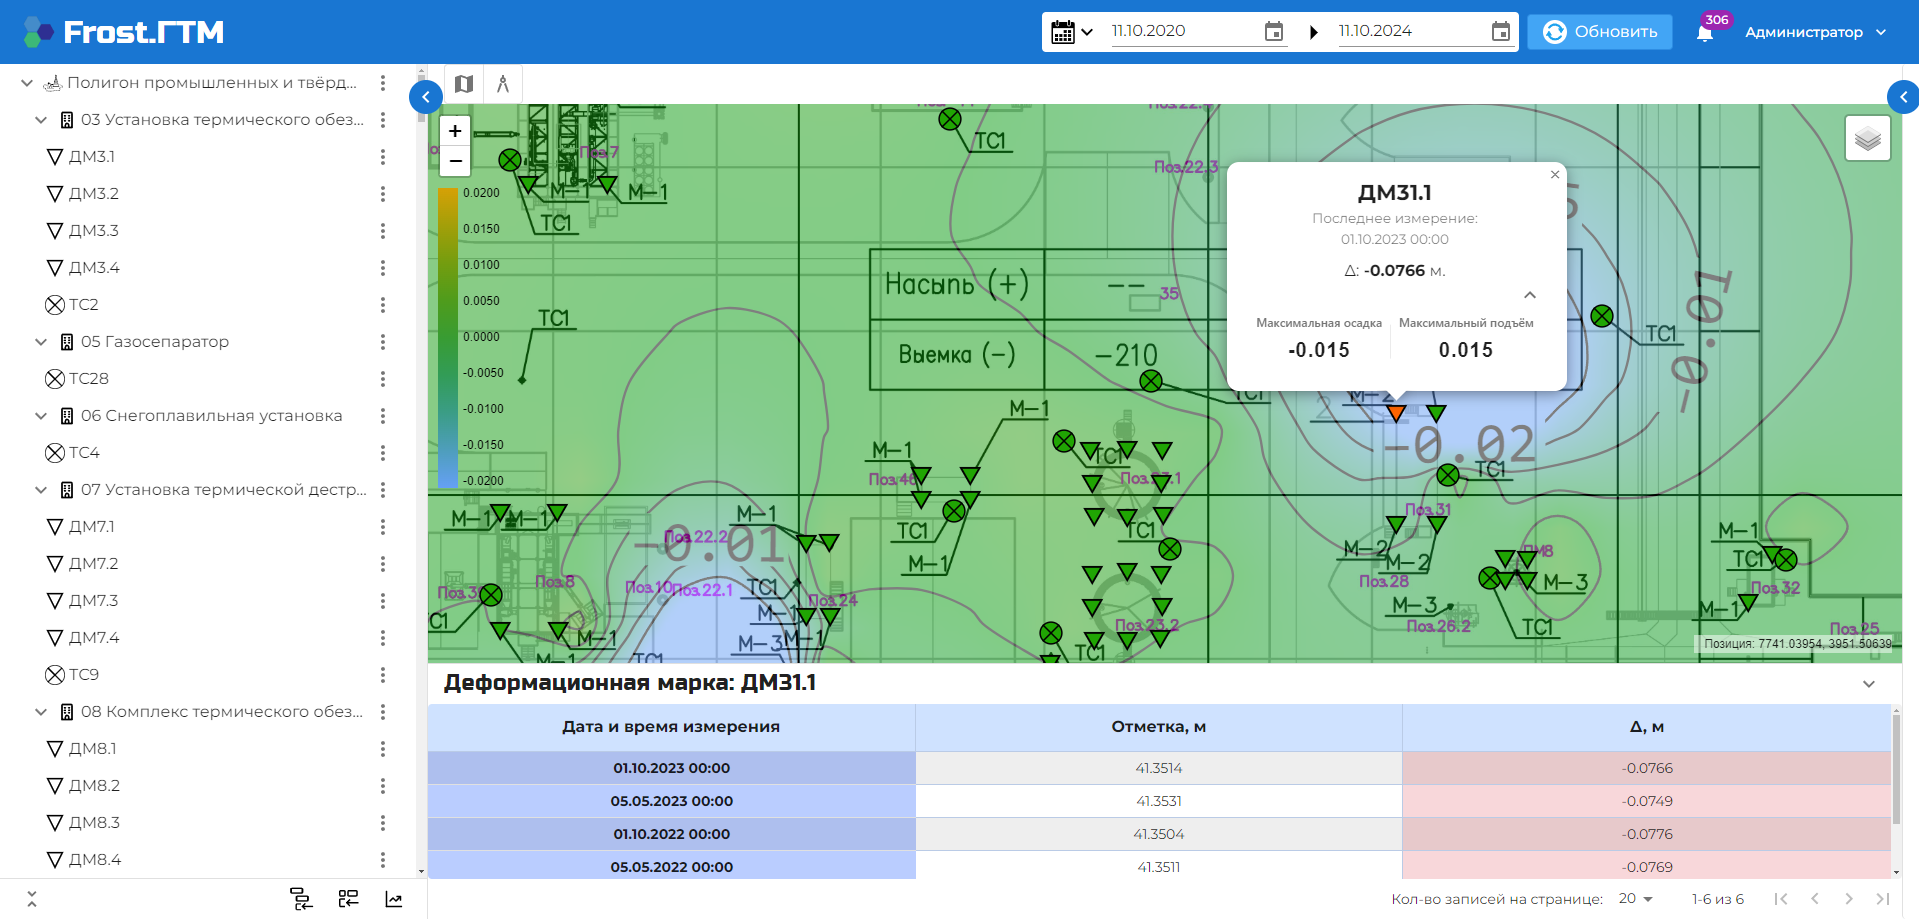Open the map layers switcher
This screenshot has height=919, width=1919.
click(x=1867, y=138)
